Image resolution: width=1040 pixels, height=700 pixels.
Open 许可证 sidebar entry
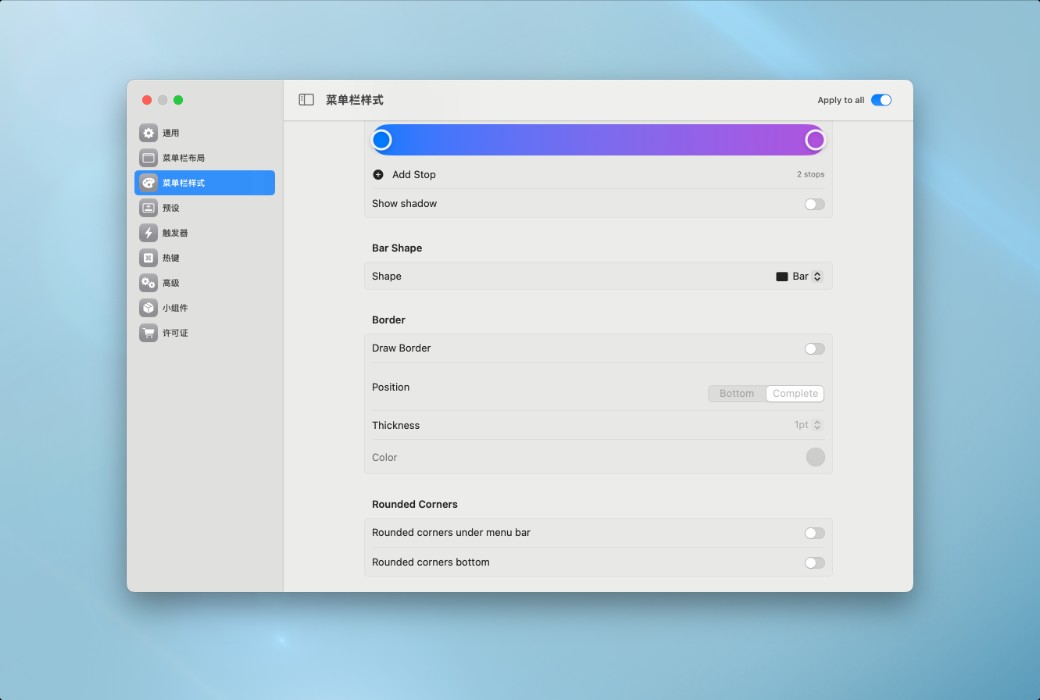pos(204,332)
